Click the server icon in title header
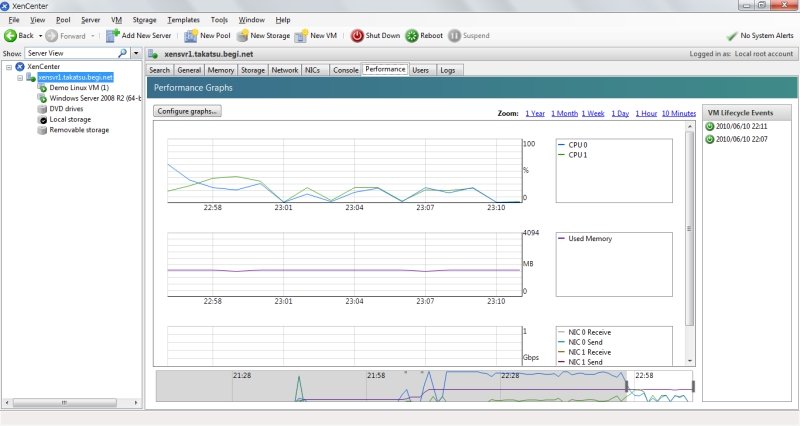This screenshot has height=426, width=800. (153, 54)
